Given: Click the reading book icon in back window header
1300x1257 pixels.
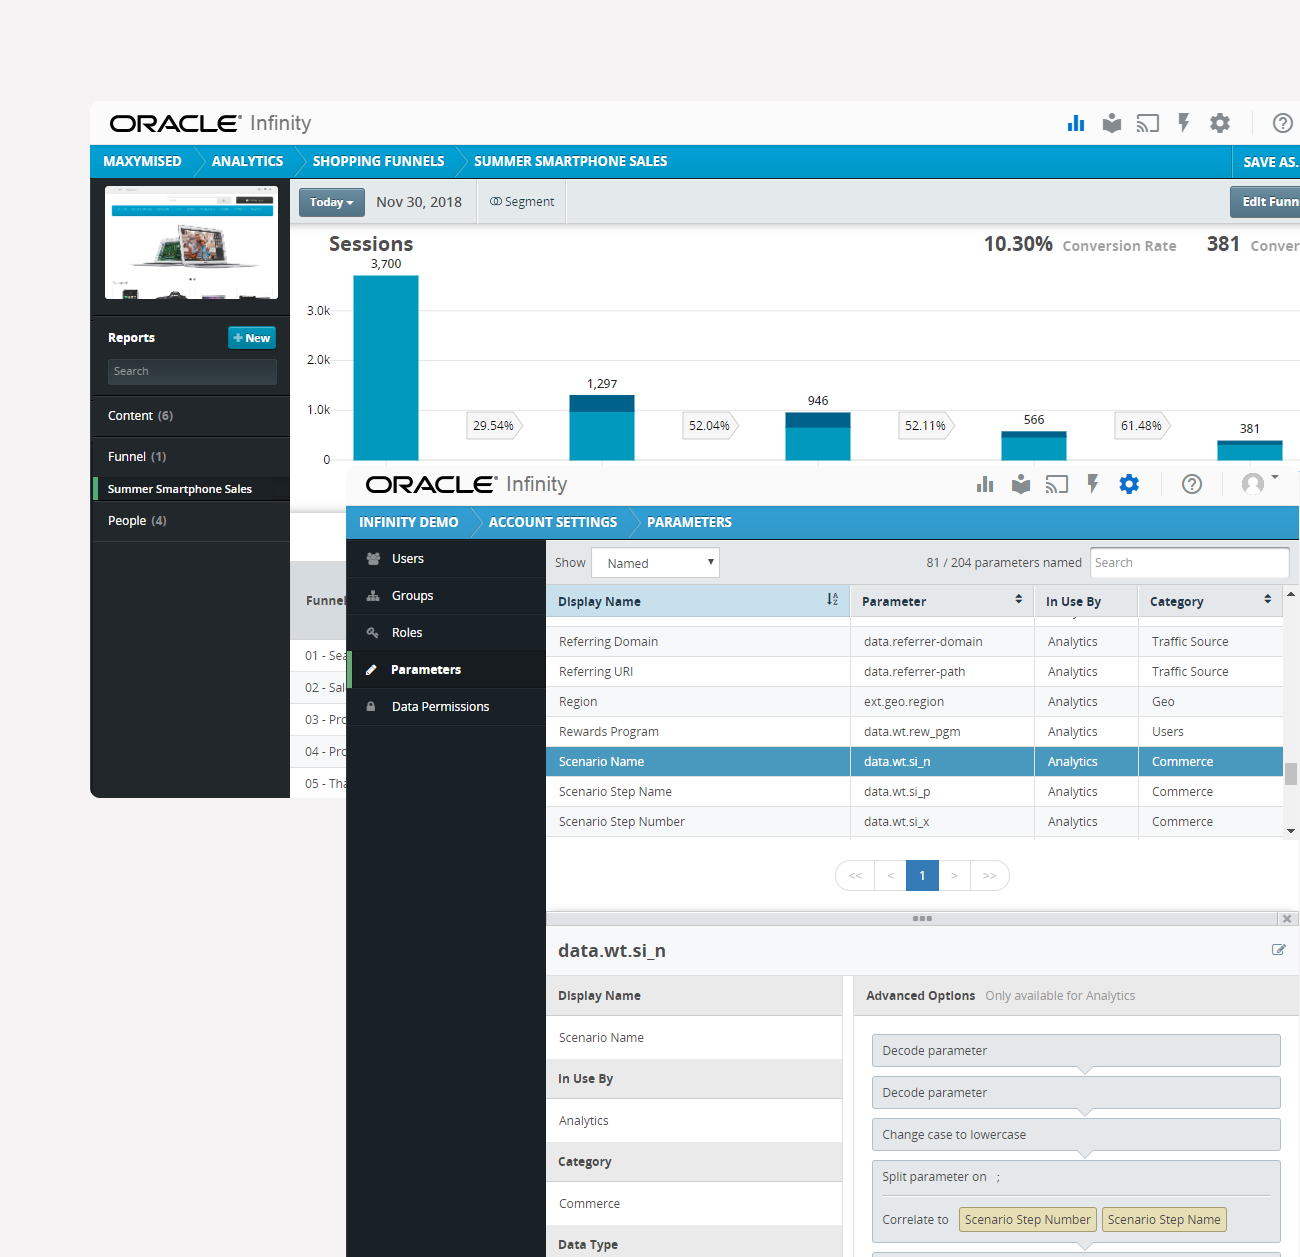Looking at the screenshot, I should pyautogui.click(x=1112, y=123).
